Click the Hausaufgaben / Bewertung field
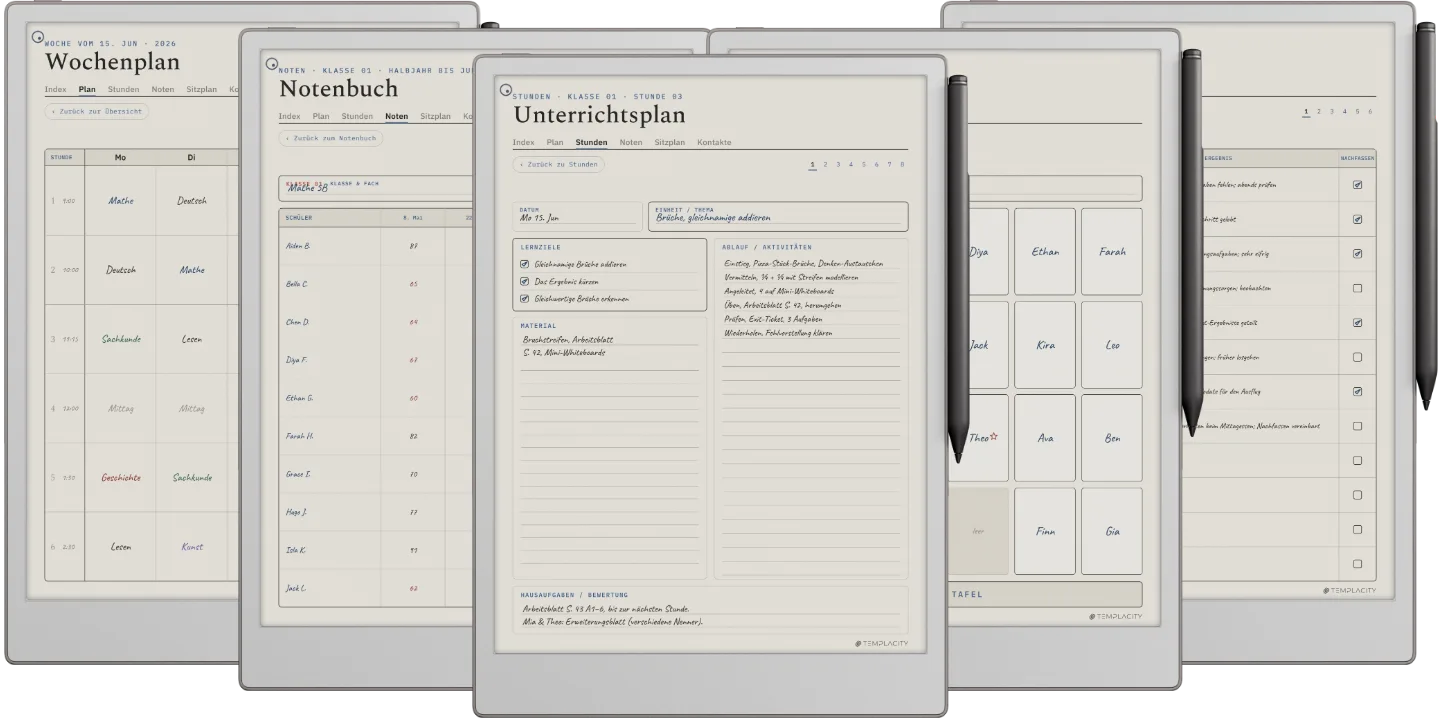The height and width of the screenshot is (718, 1440). pos(711,609)
